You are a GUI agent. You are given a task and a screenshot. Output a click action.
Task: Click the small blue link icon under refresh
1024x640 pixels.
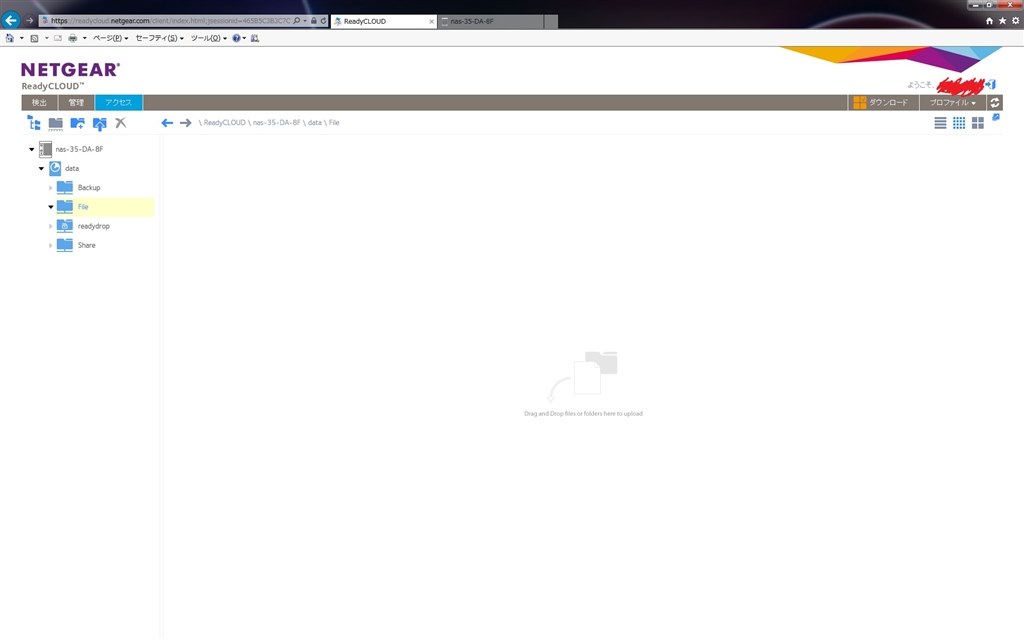coord(996,117)
